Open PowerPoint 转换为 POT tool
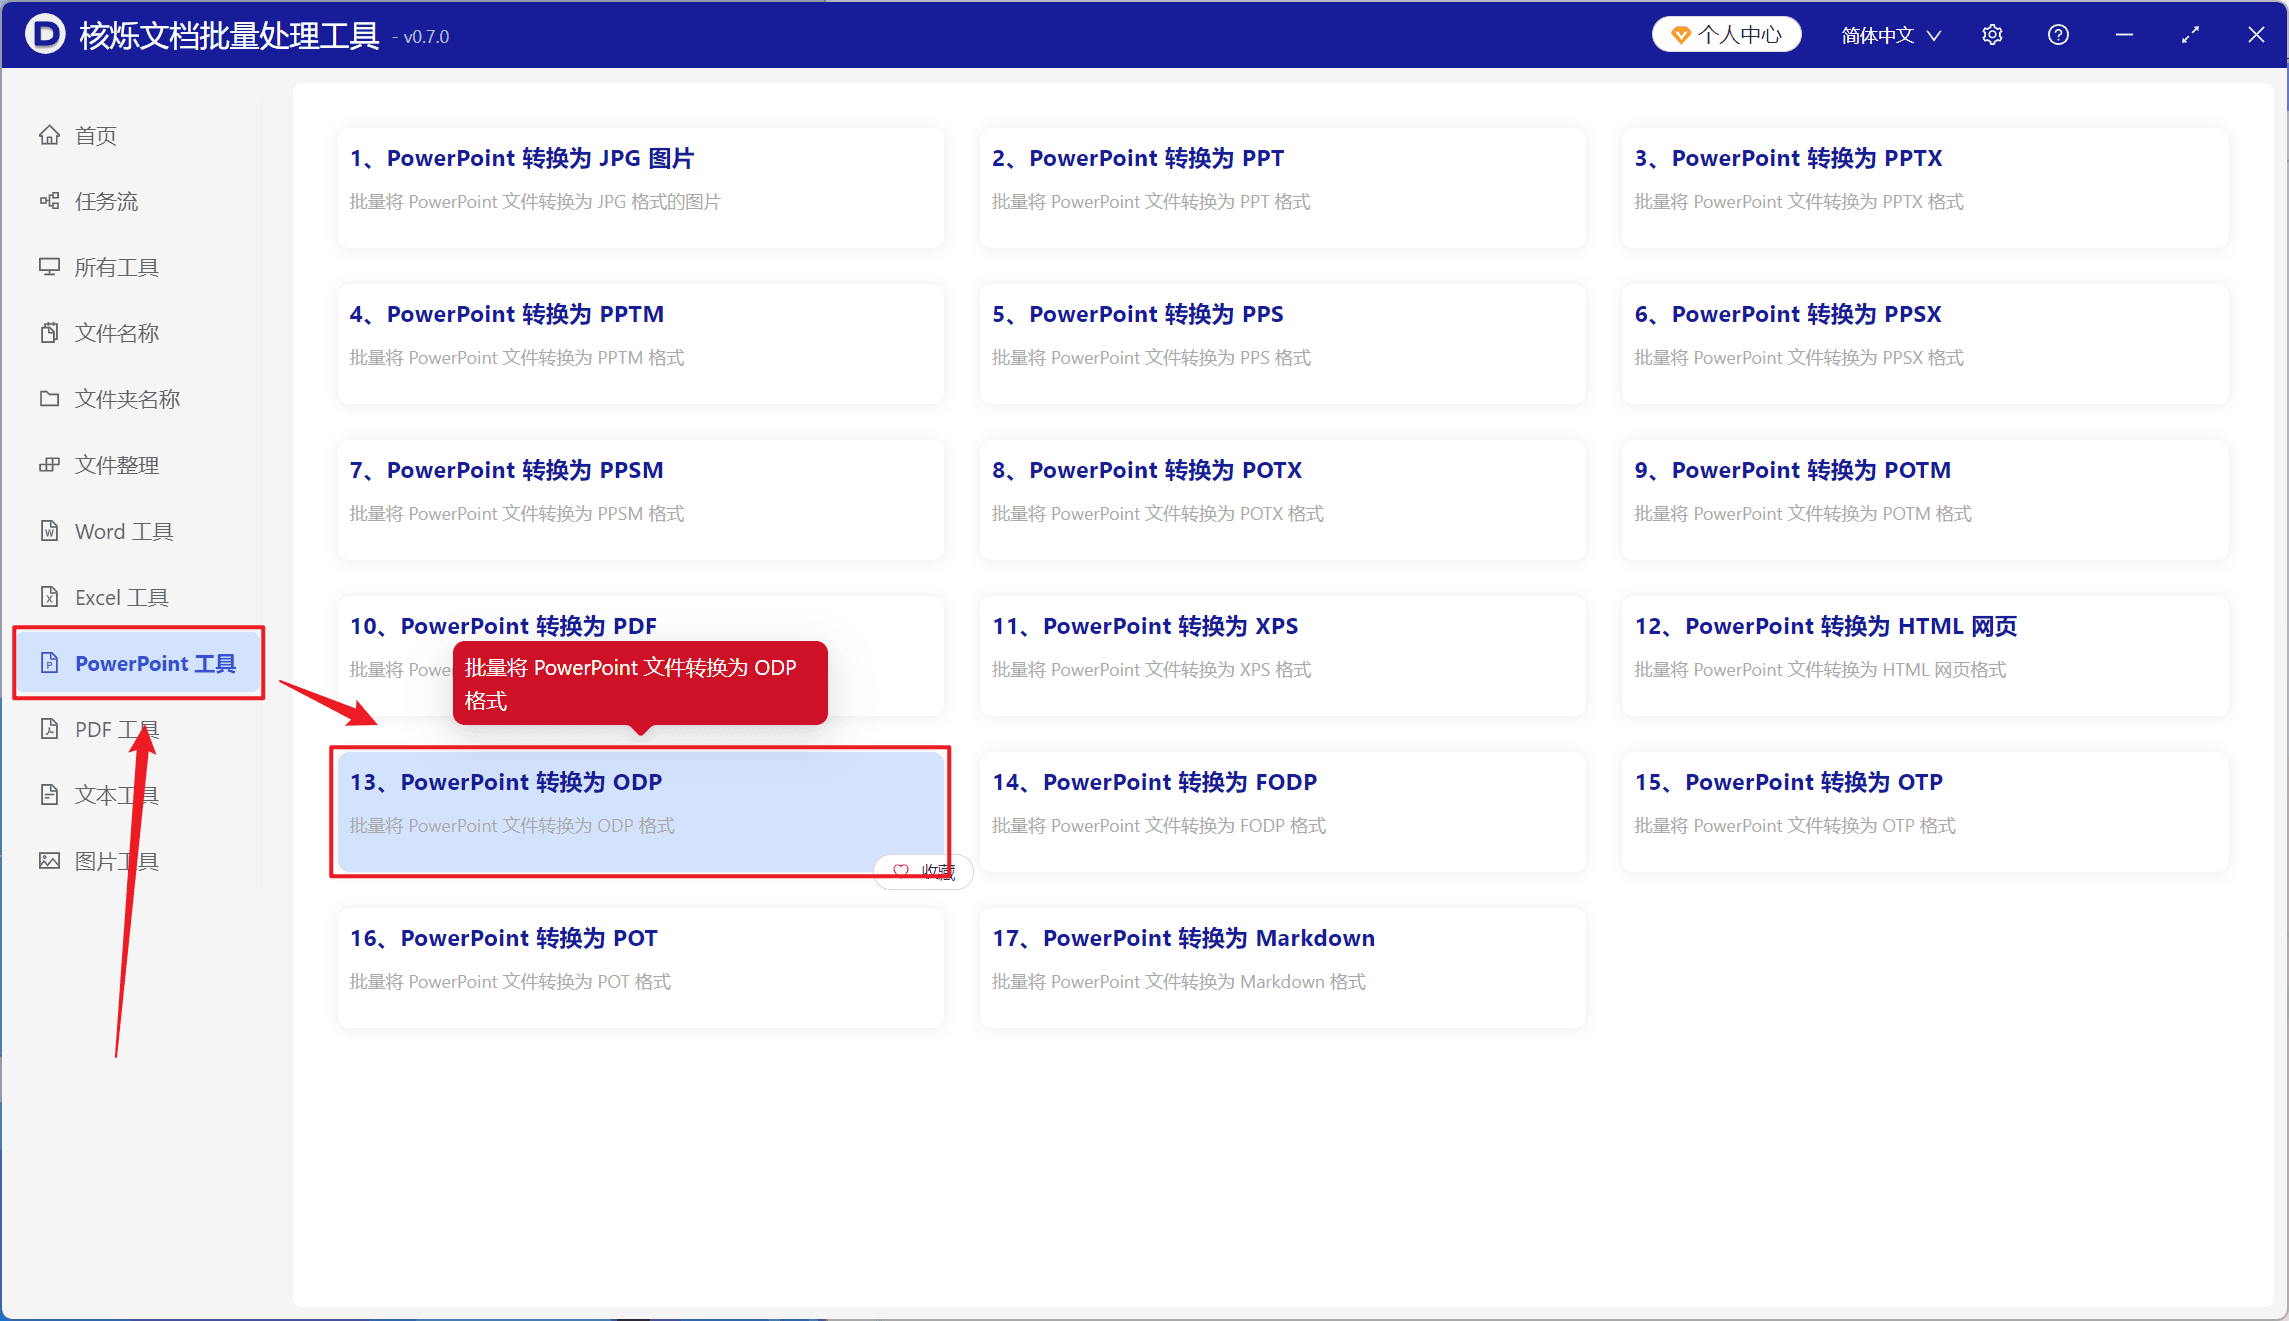Image resolution: width=2289 pixels, height=1321 pixels. pos(640,968)
